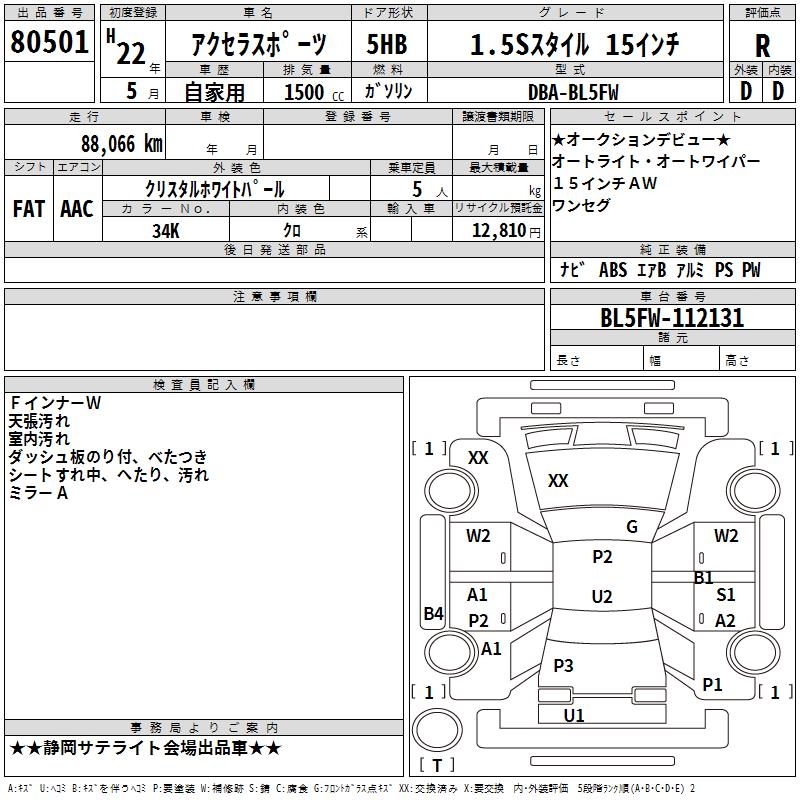Click the P1 paint marker
Screen dimensions: 800x800
(x=712, y=684)
